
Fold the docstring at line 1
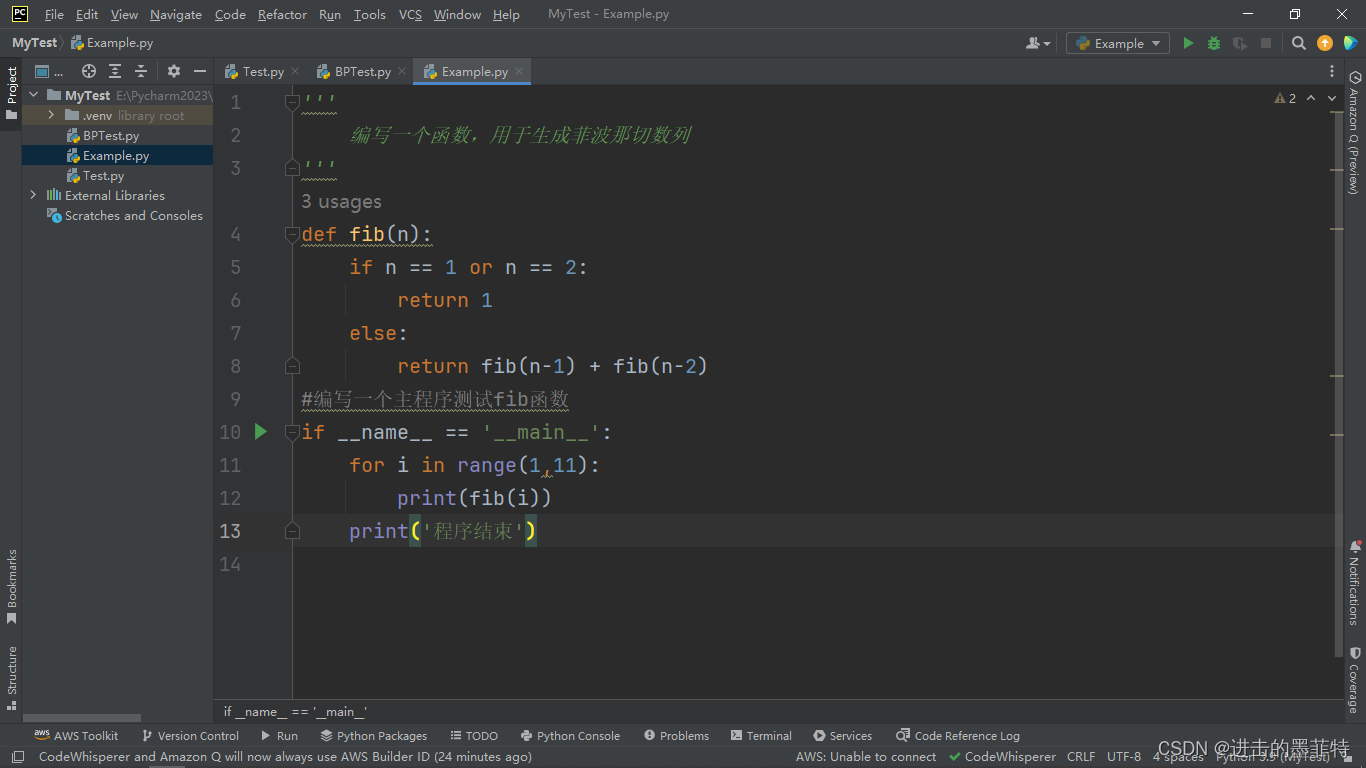[292, 102]
